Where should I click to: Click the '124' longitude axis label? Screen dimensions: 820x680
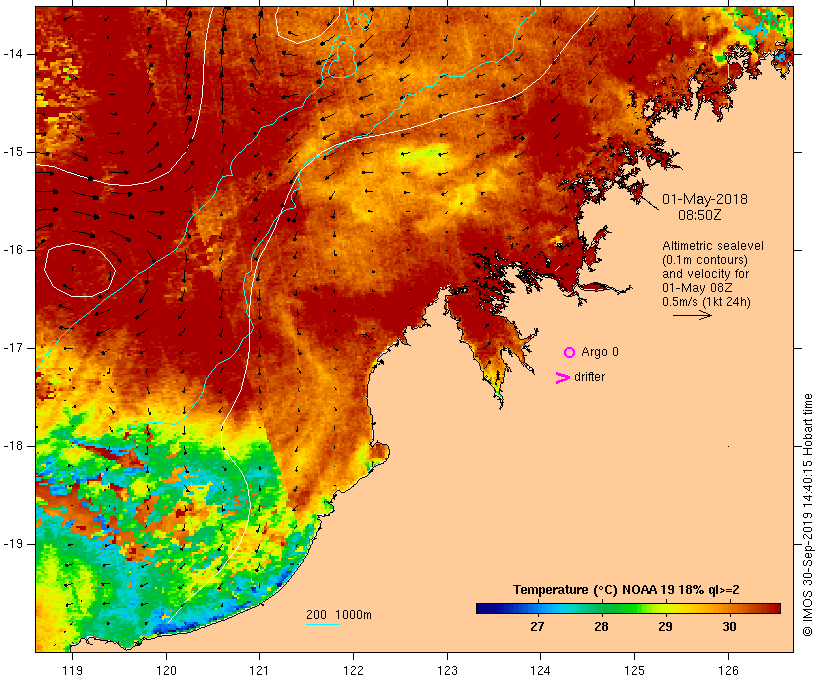pyautogui.click(x=541, y=670)
